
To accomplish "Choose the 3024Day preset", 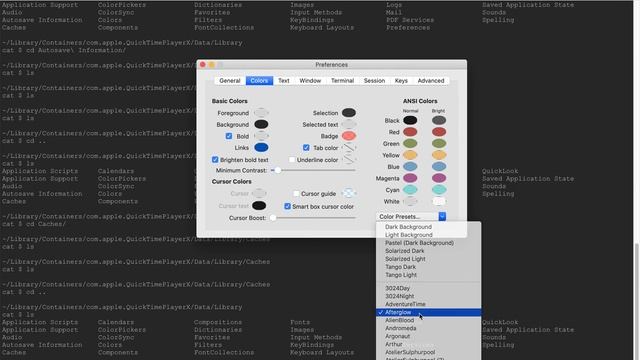I will click(x=429, y=288).
